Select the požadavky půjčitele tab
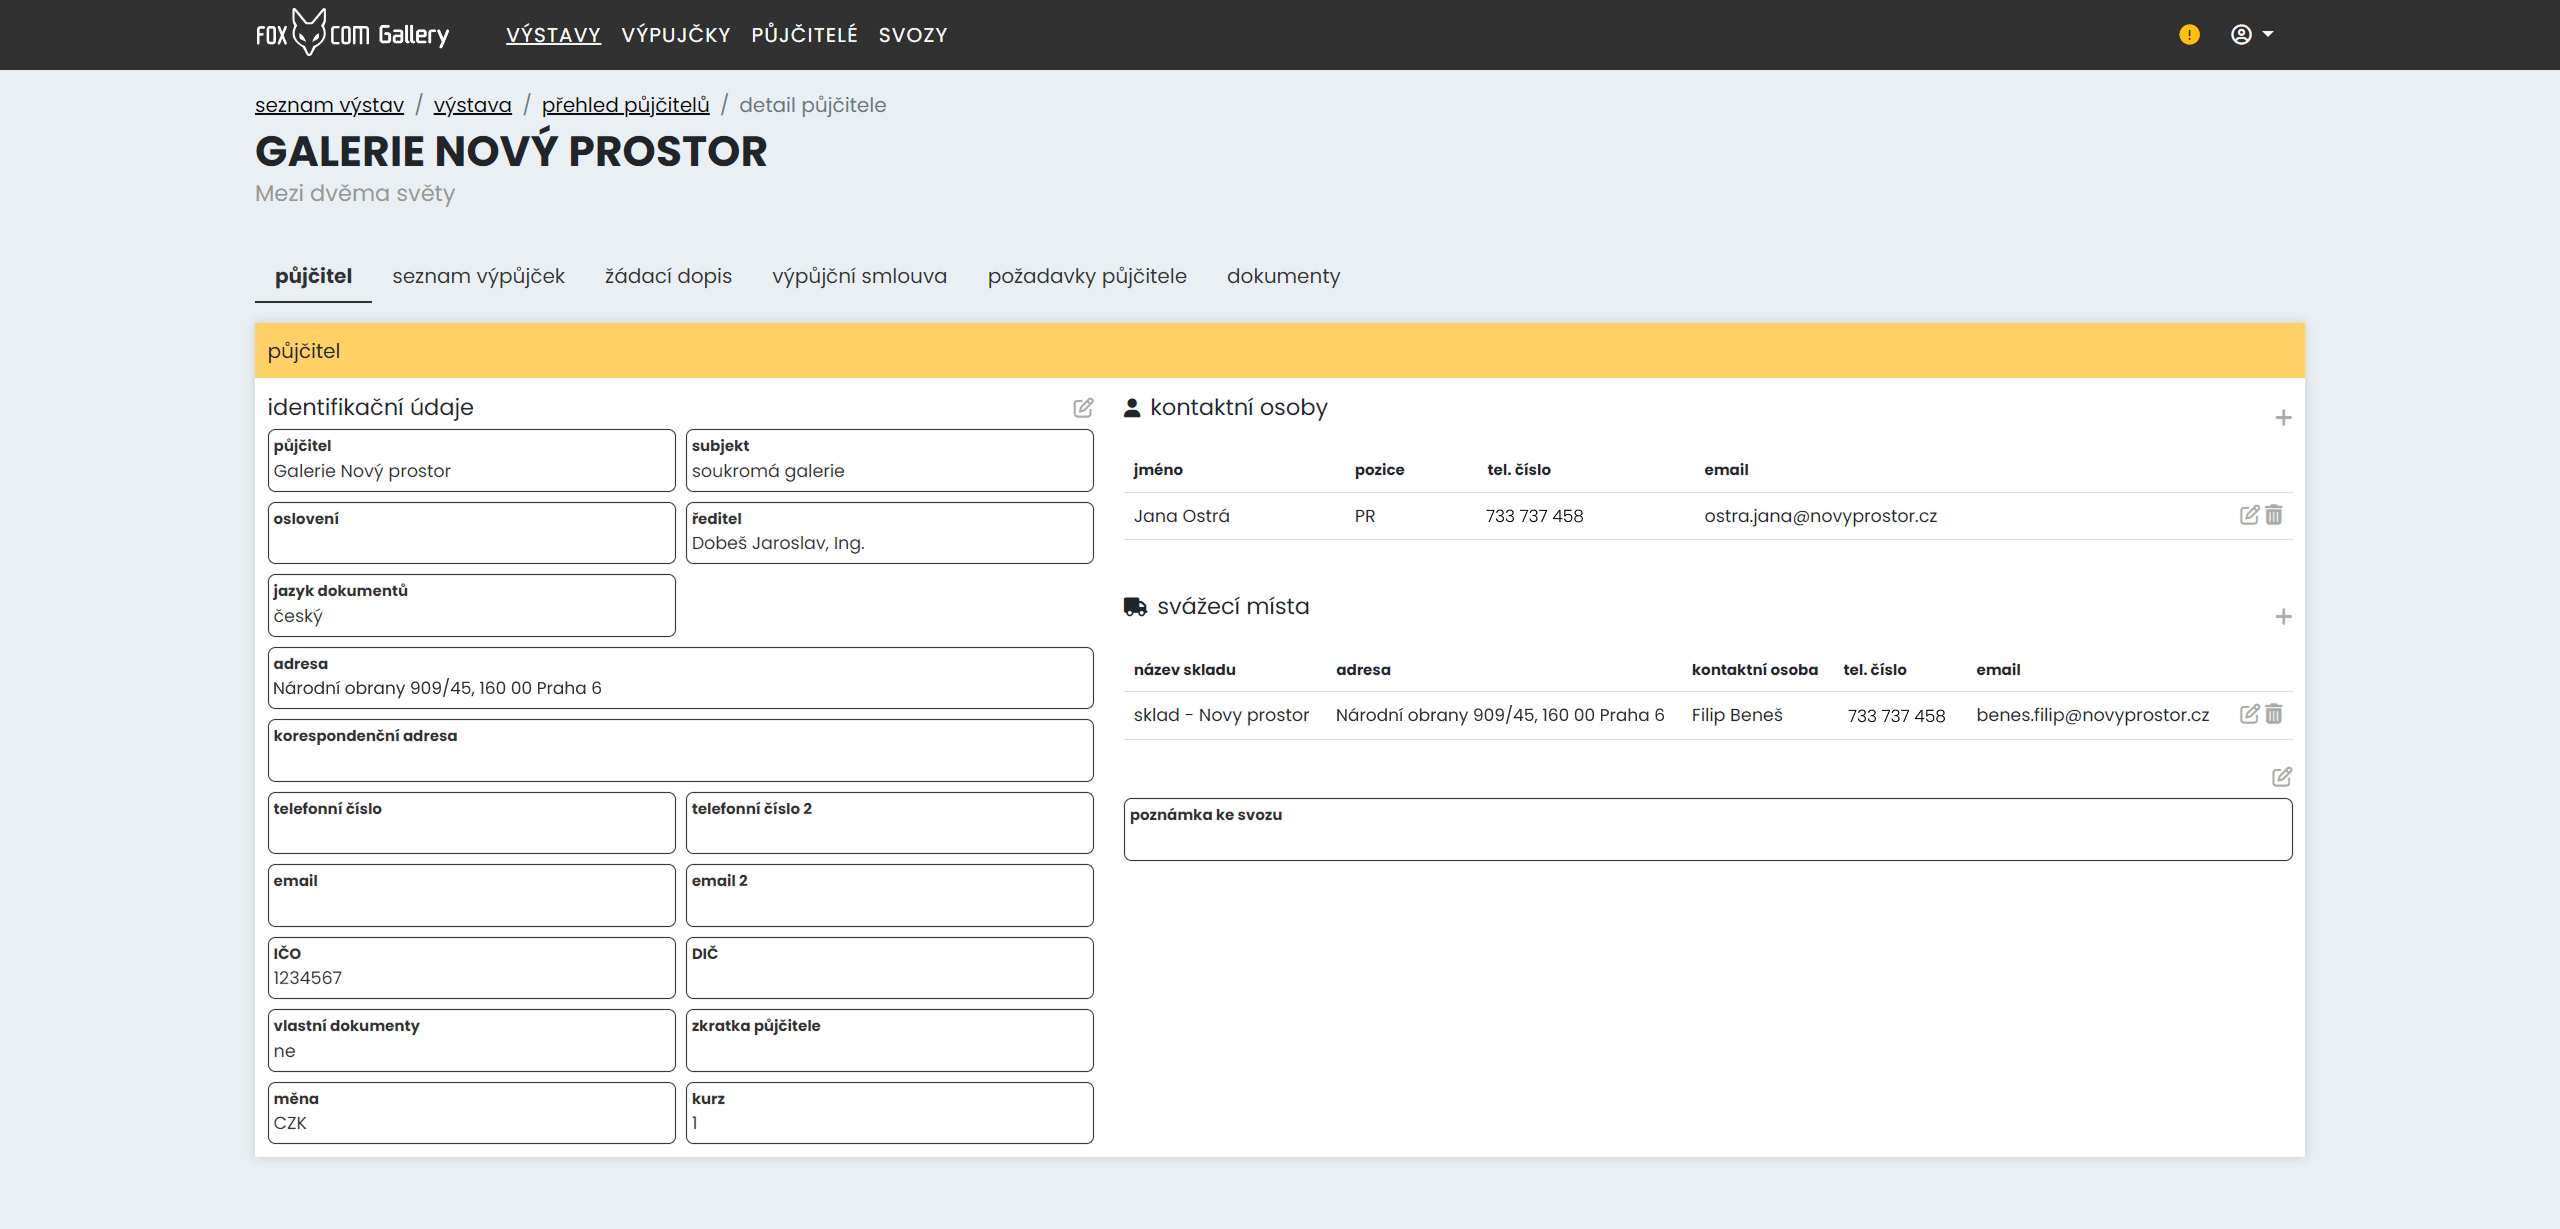This screenshot has width=2560, height=1229. [x=1087, y=276]
